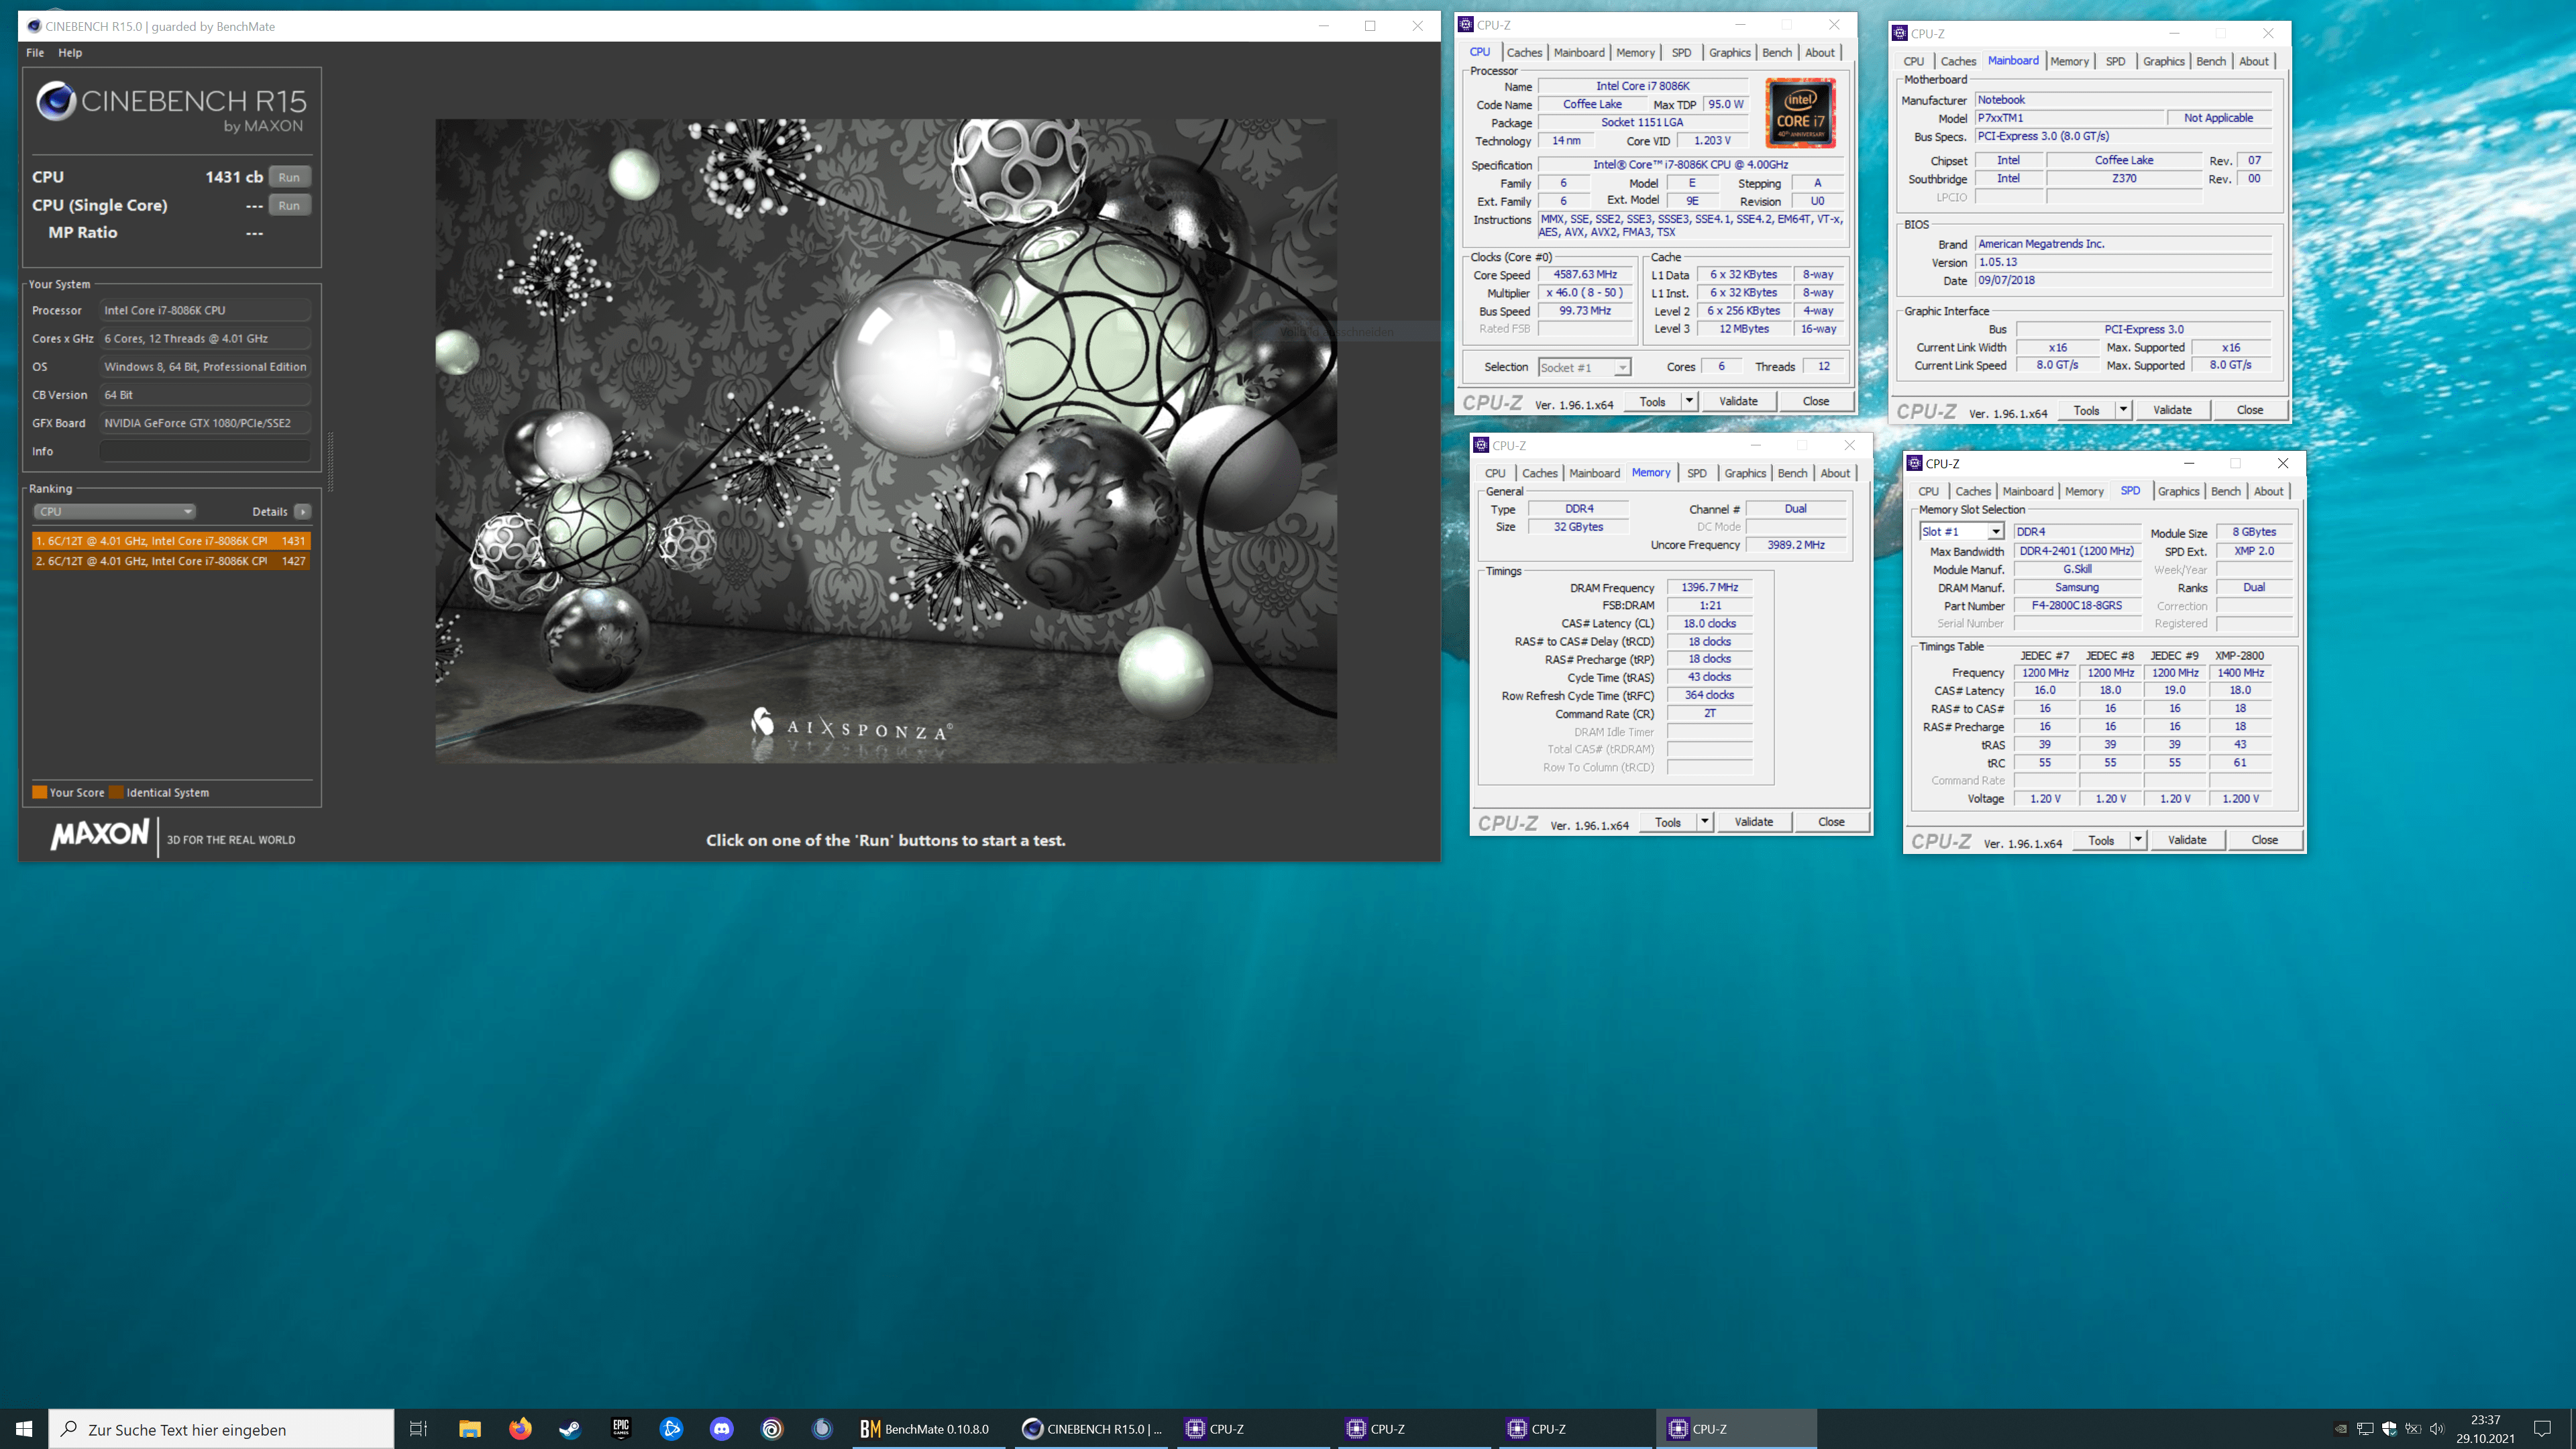
Task: Click Close button in CPU tab CPU-Z window
Action: pyautogui.click(x=1816, y=401)
